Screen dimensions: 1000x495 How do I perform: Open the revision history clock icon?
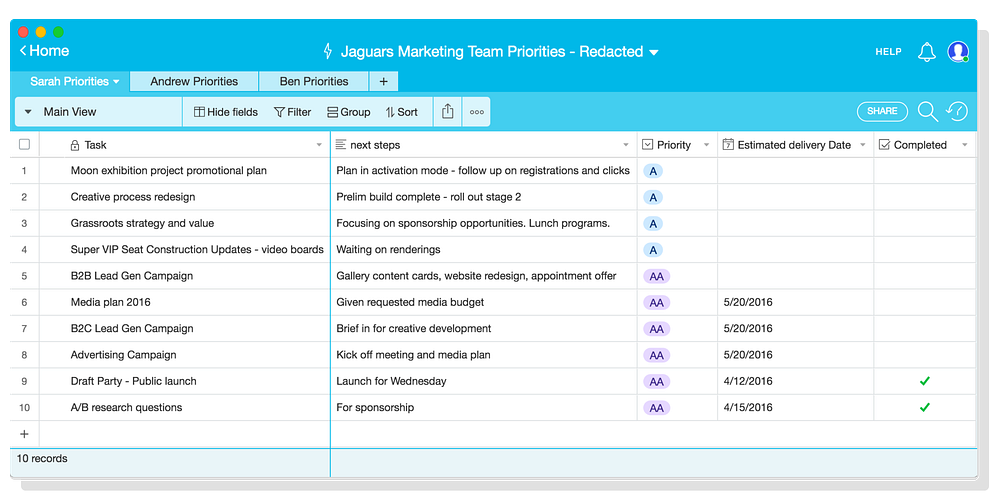point(957,111)
